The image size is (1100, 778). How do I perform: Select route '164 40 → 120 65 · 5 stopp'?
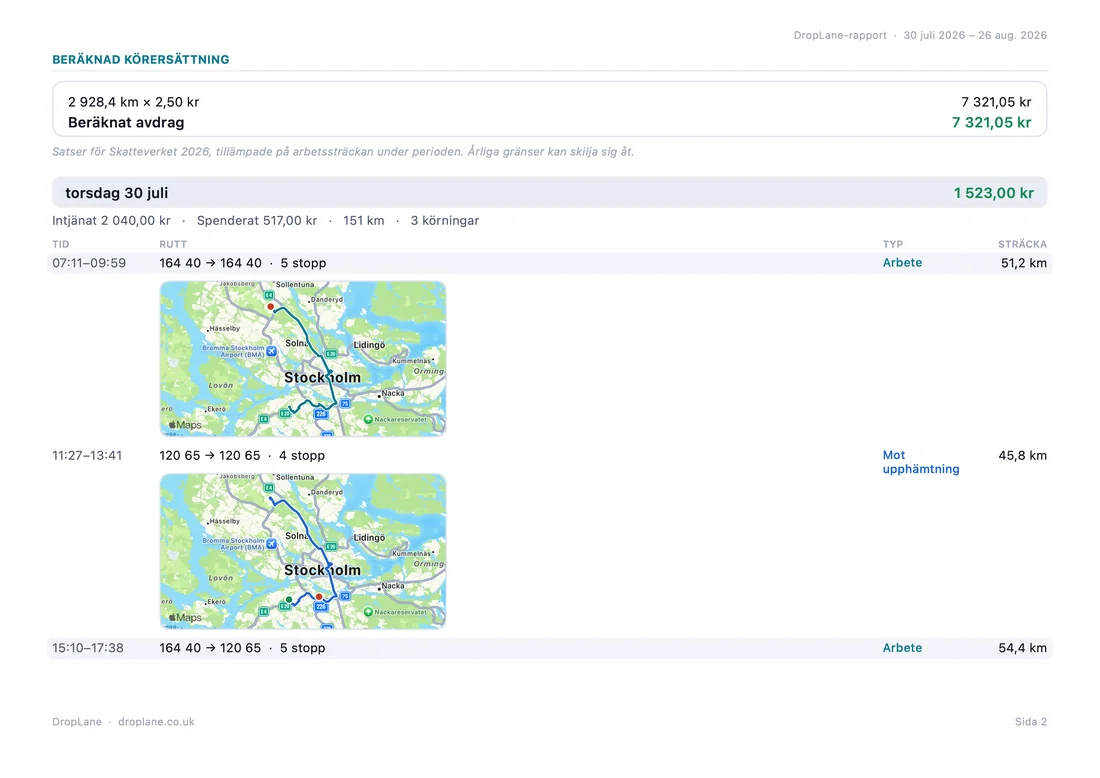point(242,648)
